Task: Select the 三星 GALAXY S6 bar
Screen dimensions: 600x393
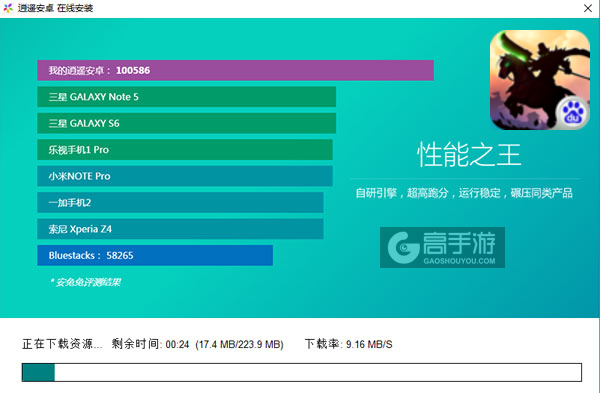Action: [x=186, y=123]
